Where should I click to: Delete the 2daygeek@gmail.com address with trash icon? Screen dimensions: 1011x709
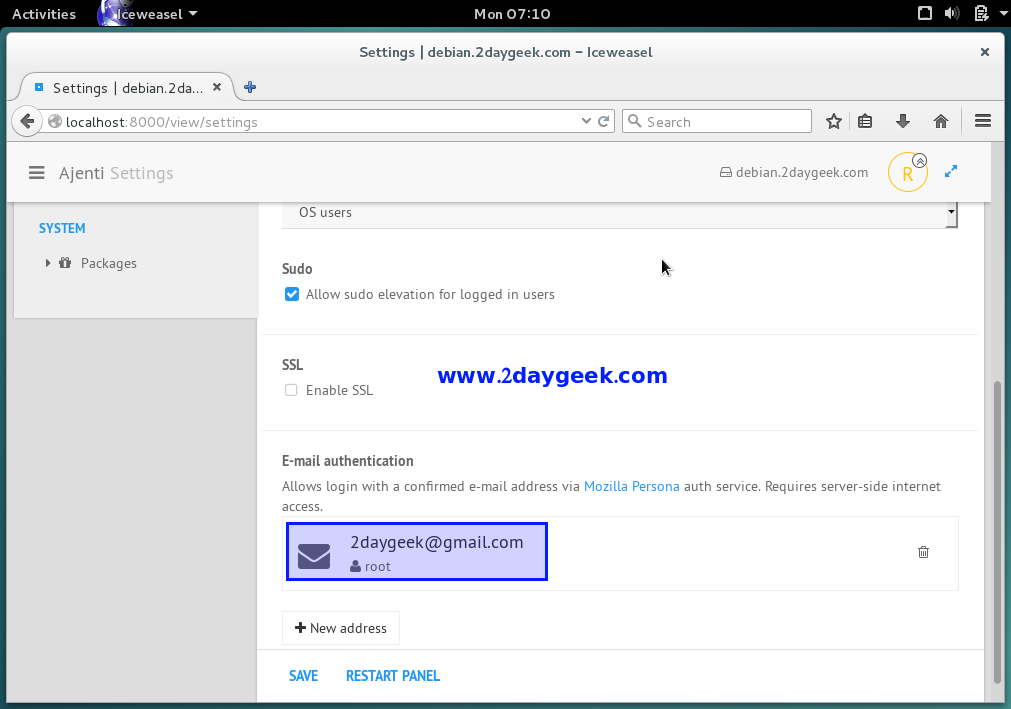[x=923, y=552]
